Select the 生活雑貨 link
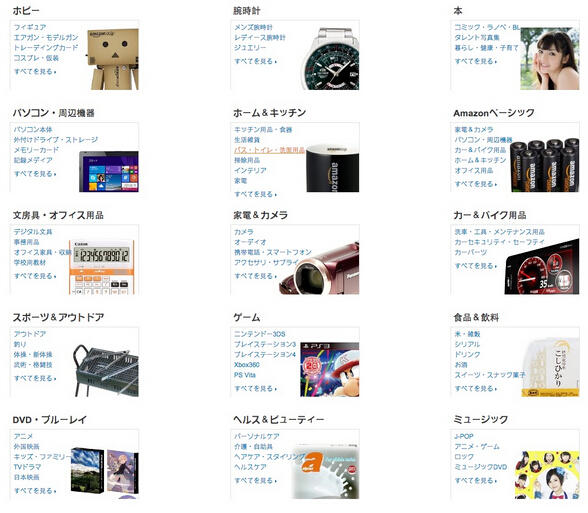This screenshot has height=513, width=588. (x=247, y=140)
